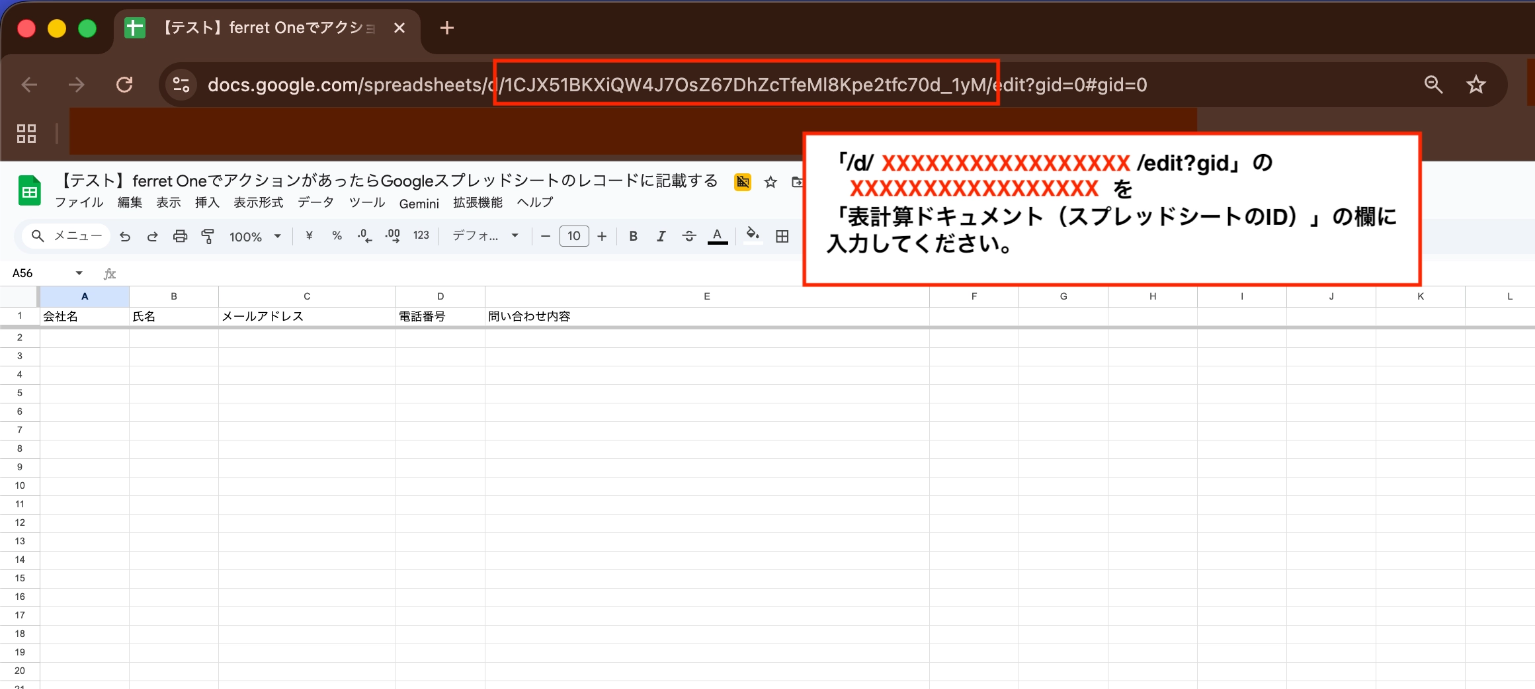Toggle italic formatting
This screenshot has height=689, width=1535.
(661, 237)
